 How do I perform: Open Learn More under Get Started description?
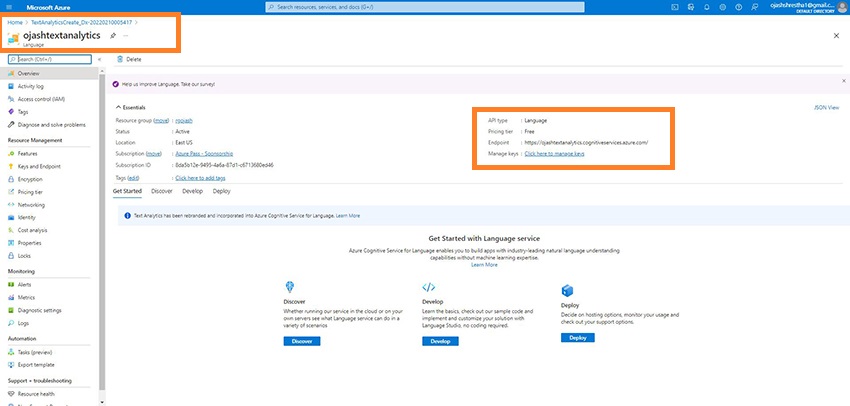(x=484, y=265)
